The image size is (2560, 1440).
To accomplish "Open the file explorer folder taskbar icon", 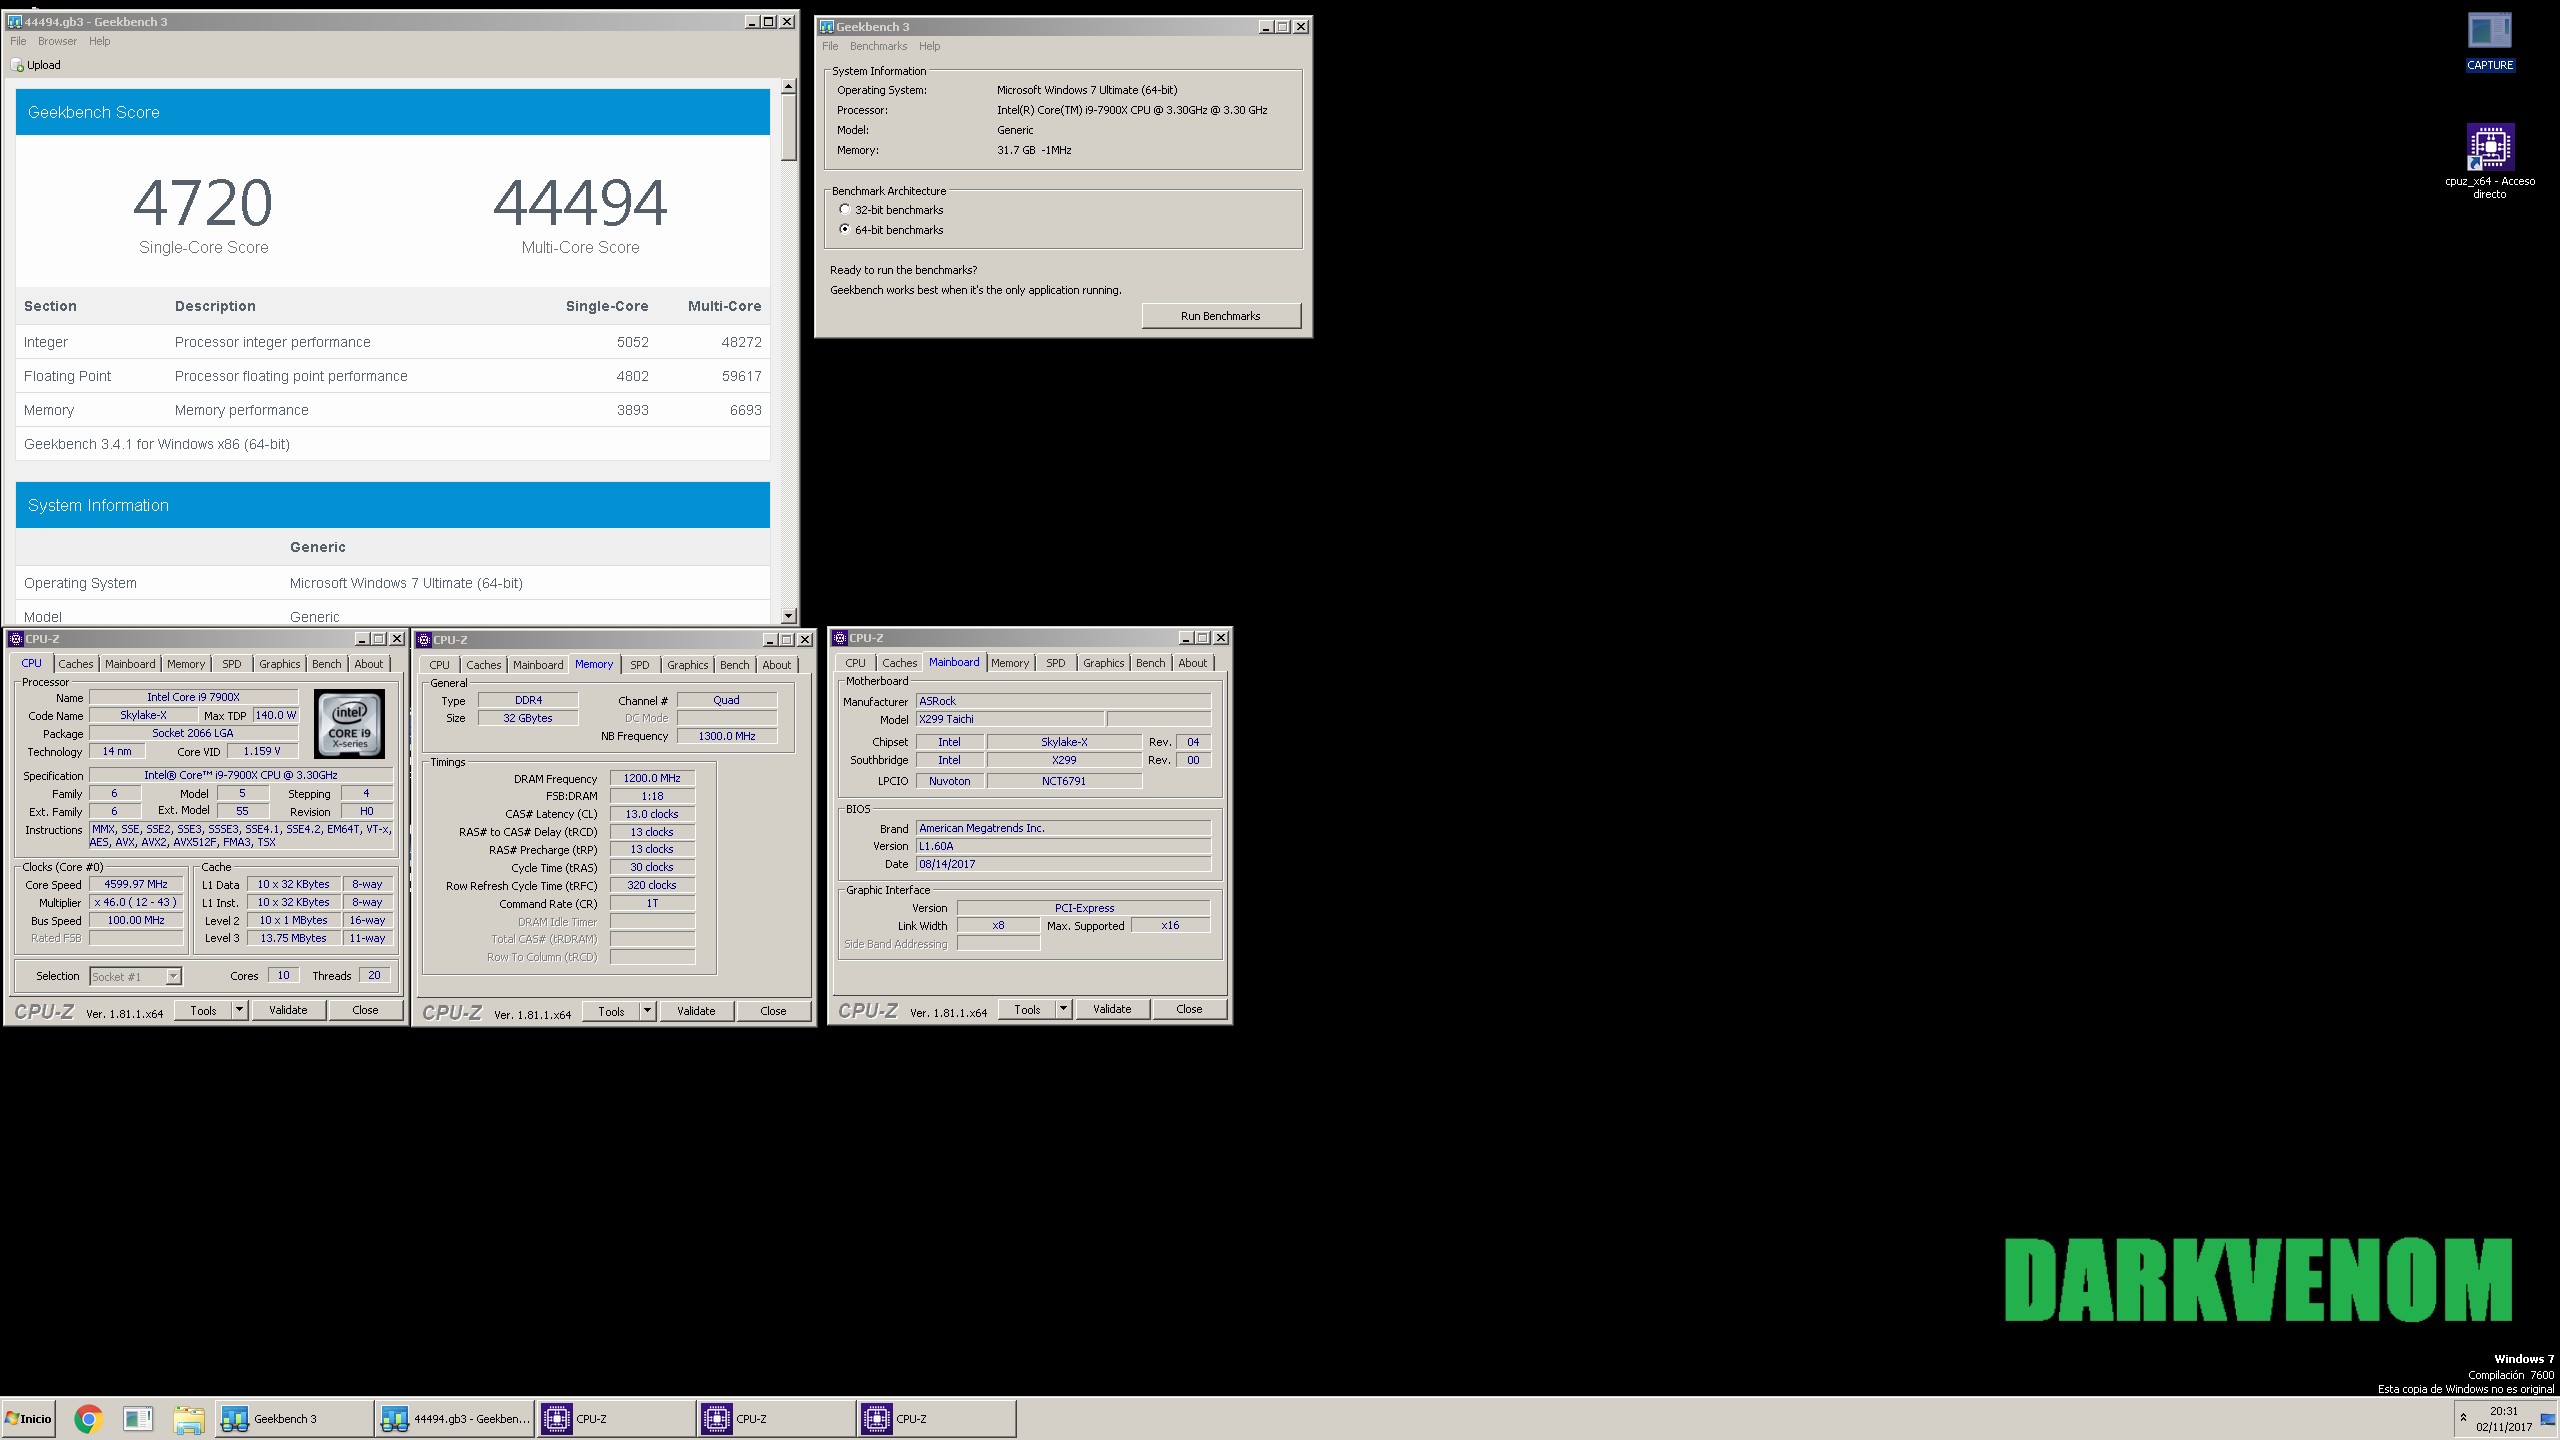I will [188, 1418].
